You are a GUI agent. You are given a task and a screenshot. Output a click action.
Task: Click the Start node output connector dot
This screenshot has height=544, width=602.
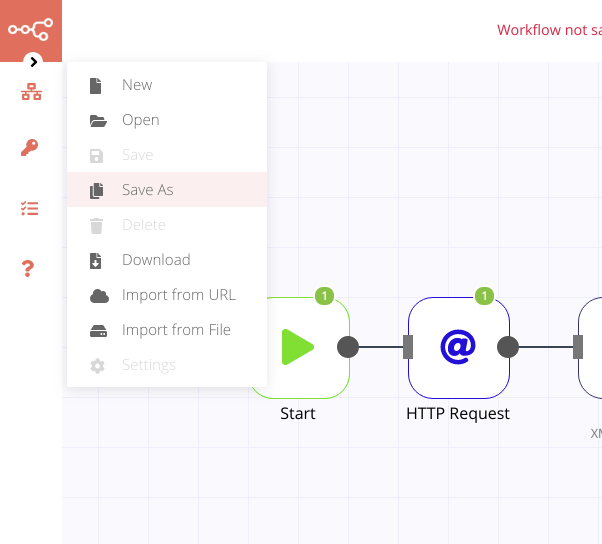348,347
